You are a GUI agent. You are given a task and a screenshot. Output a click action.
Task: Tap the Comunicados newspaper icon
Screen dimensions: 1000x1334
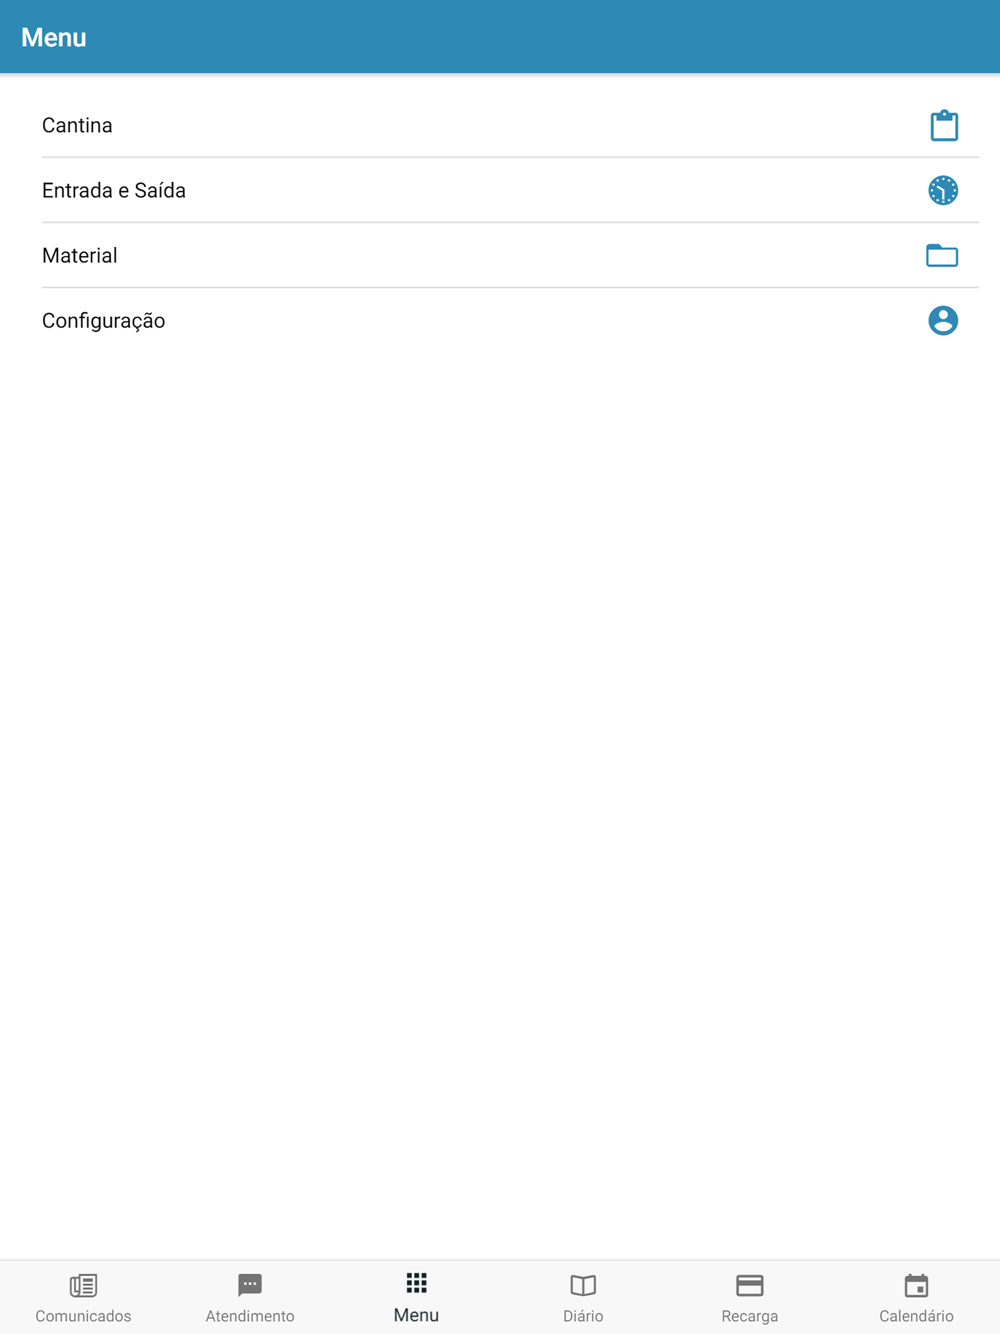point(83,1285)
